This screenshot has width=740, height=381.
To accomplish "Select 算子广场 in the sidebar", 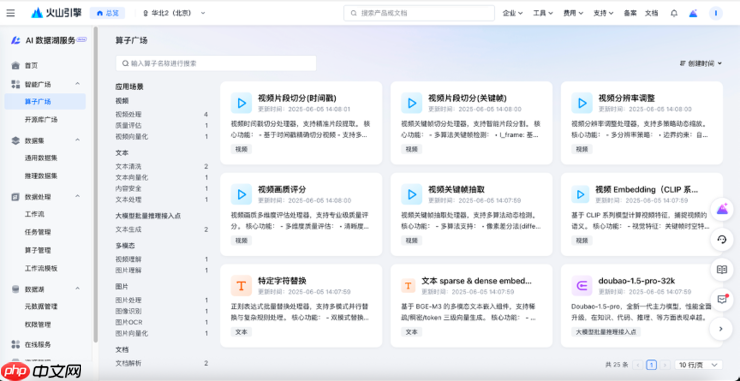I will (45, 102).
